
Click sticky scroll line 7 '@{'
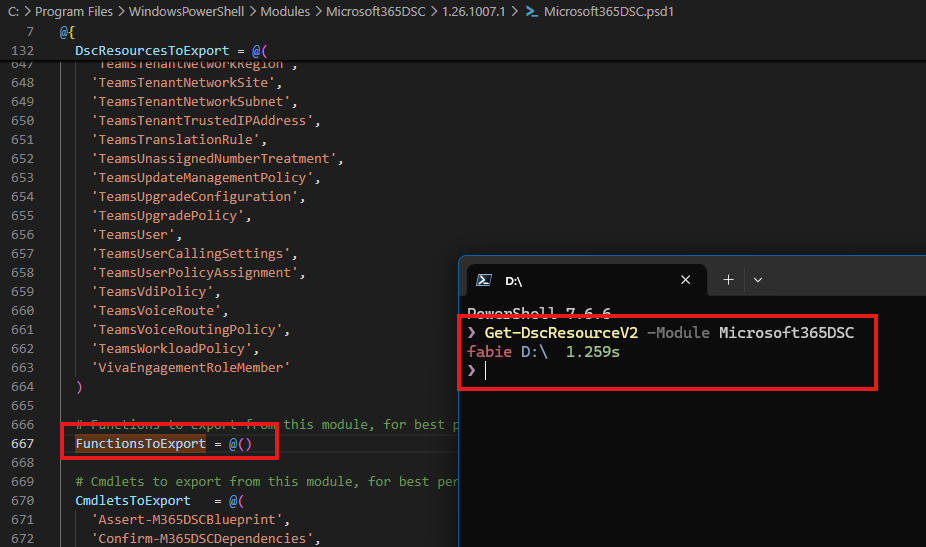click(x=67, y=32)
